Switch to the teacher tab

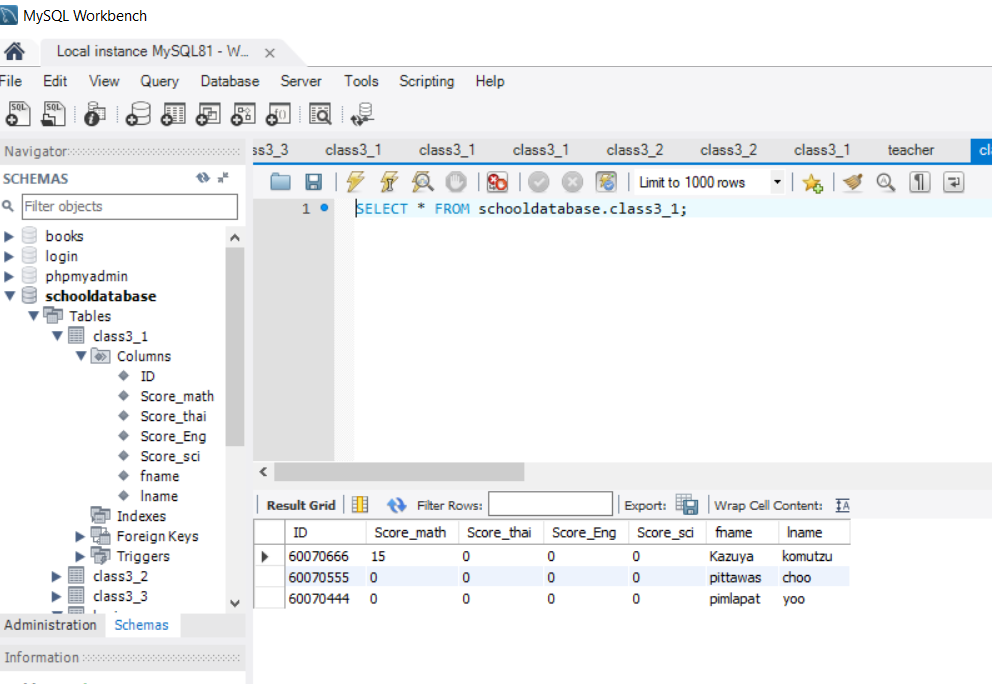(x=909, y=150)
